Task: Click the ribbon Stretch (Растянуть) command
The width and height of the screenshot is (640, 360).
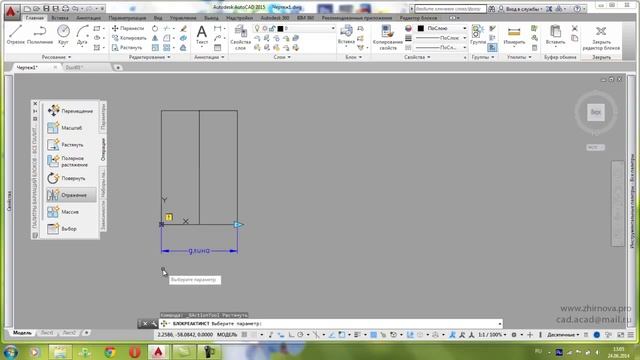Action: 127,47
